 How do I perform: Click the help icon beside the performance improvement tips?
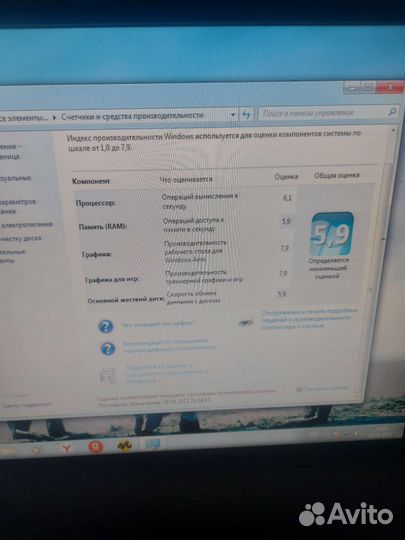[x=108, y=349]
